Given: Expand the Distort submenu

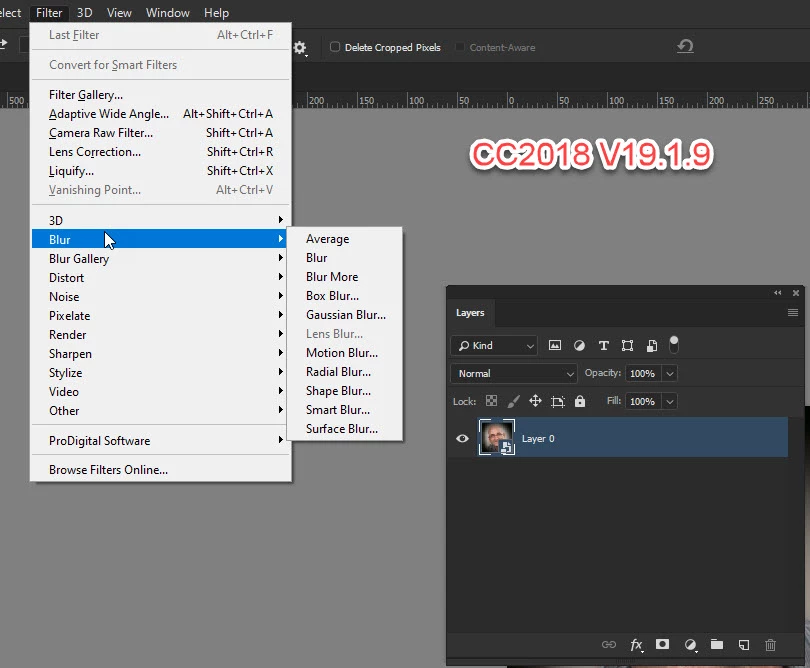Looking at the screenshot, I should [159, 277].
